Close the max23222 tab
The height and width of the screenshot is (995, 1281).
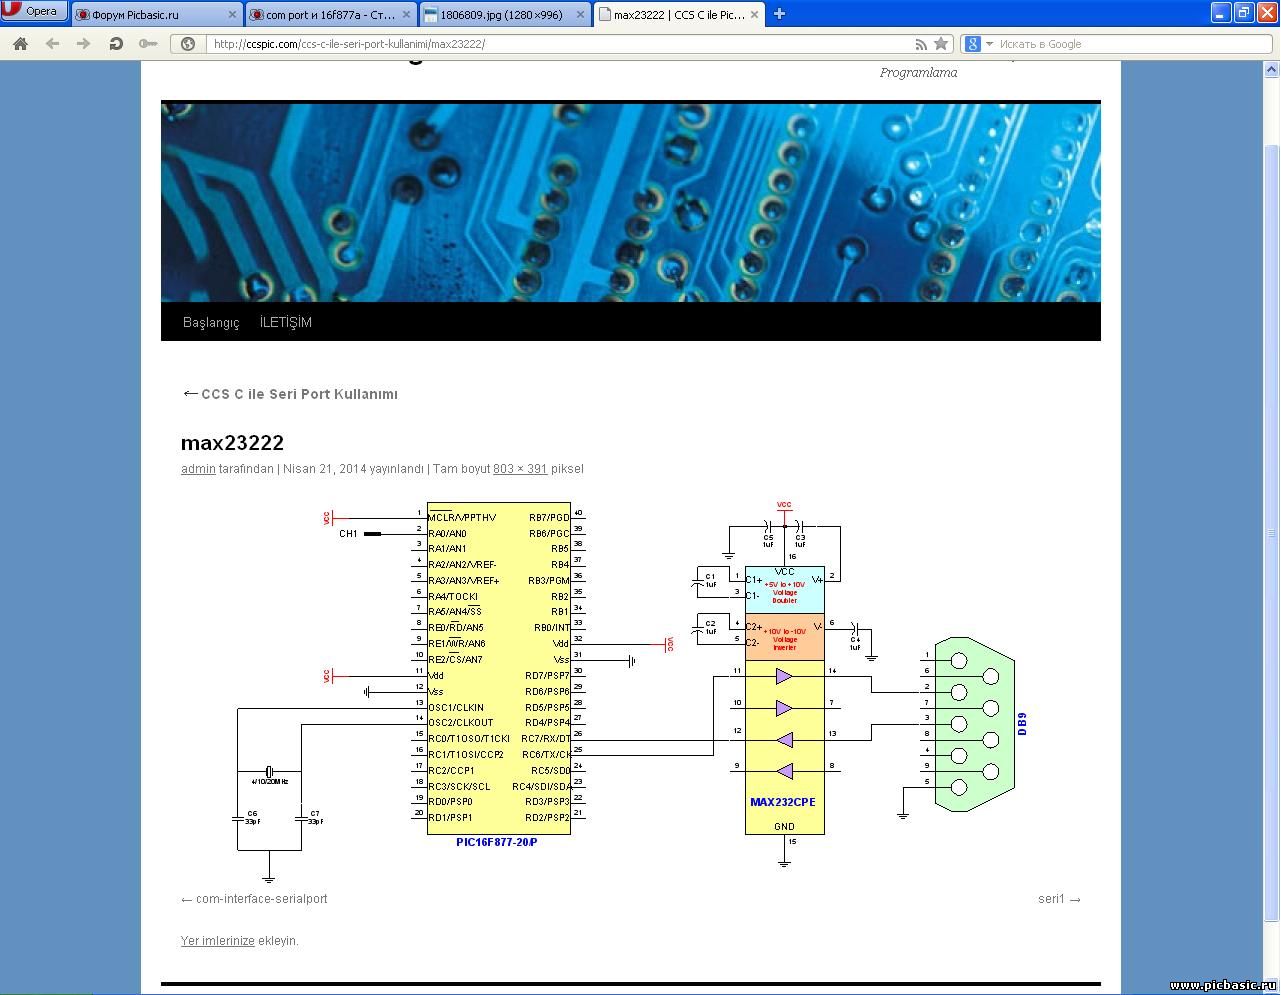753,14
